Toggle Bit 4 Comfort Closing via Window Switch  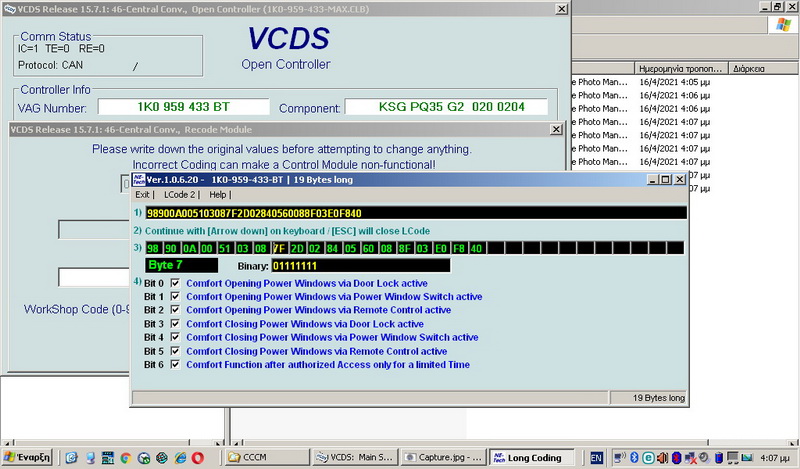175,337
